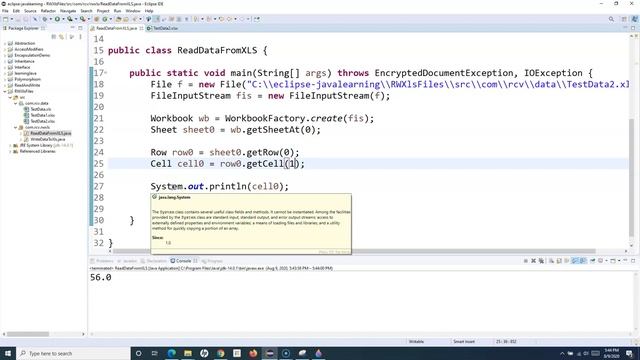This screenshot has height=360, width=640.
Task: Open the File menu
Action: point(5,11)
